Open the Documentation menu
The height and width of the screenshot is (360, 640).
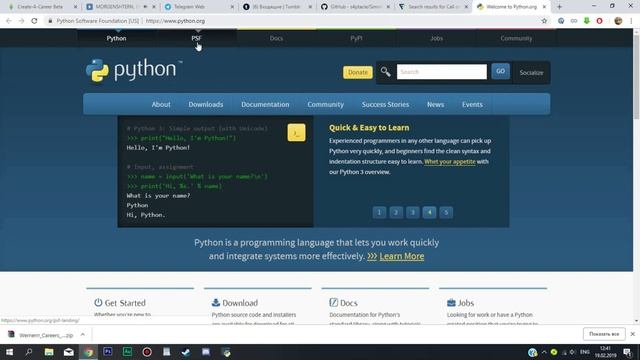click(x=265, y=104)
